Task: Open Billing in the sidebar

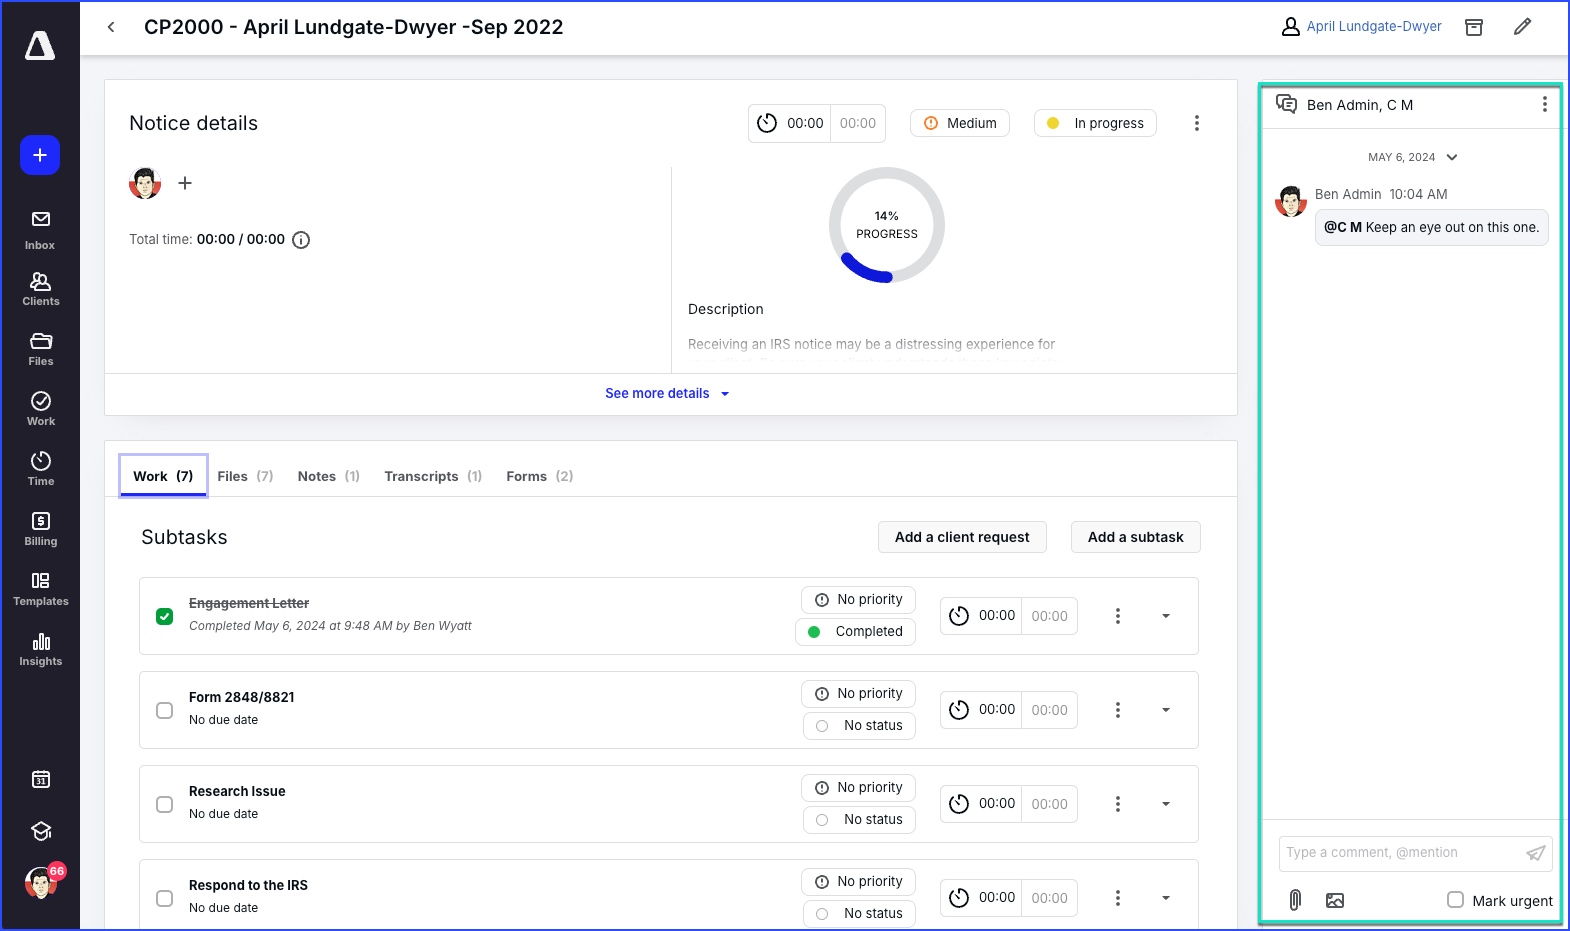Action: click(x=40, y=529)
